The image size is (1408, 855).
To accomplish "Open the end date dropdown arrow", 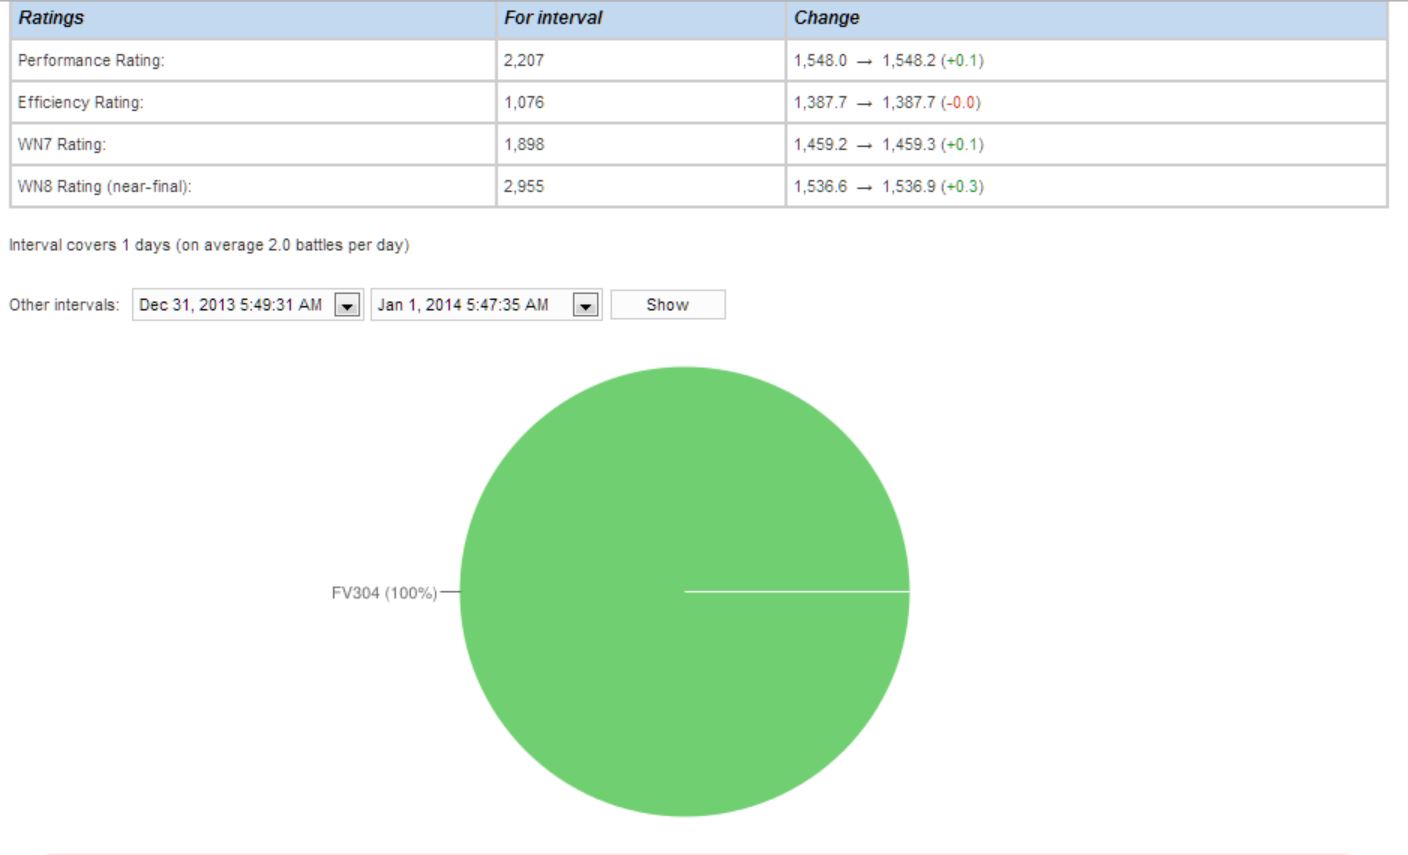I will click(585, 305).
